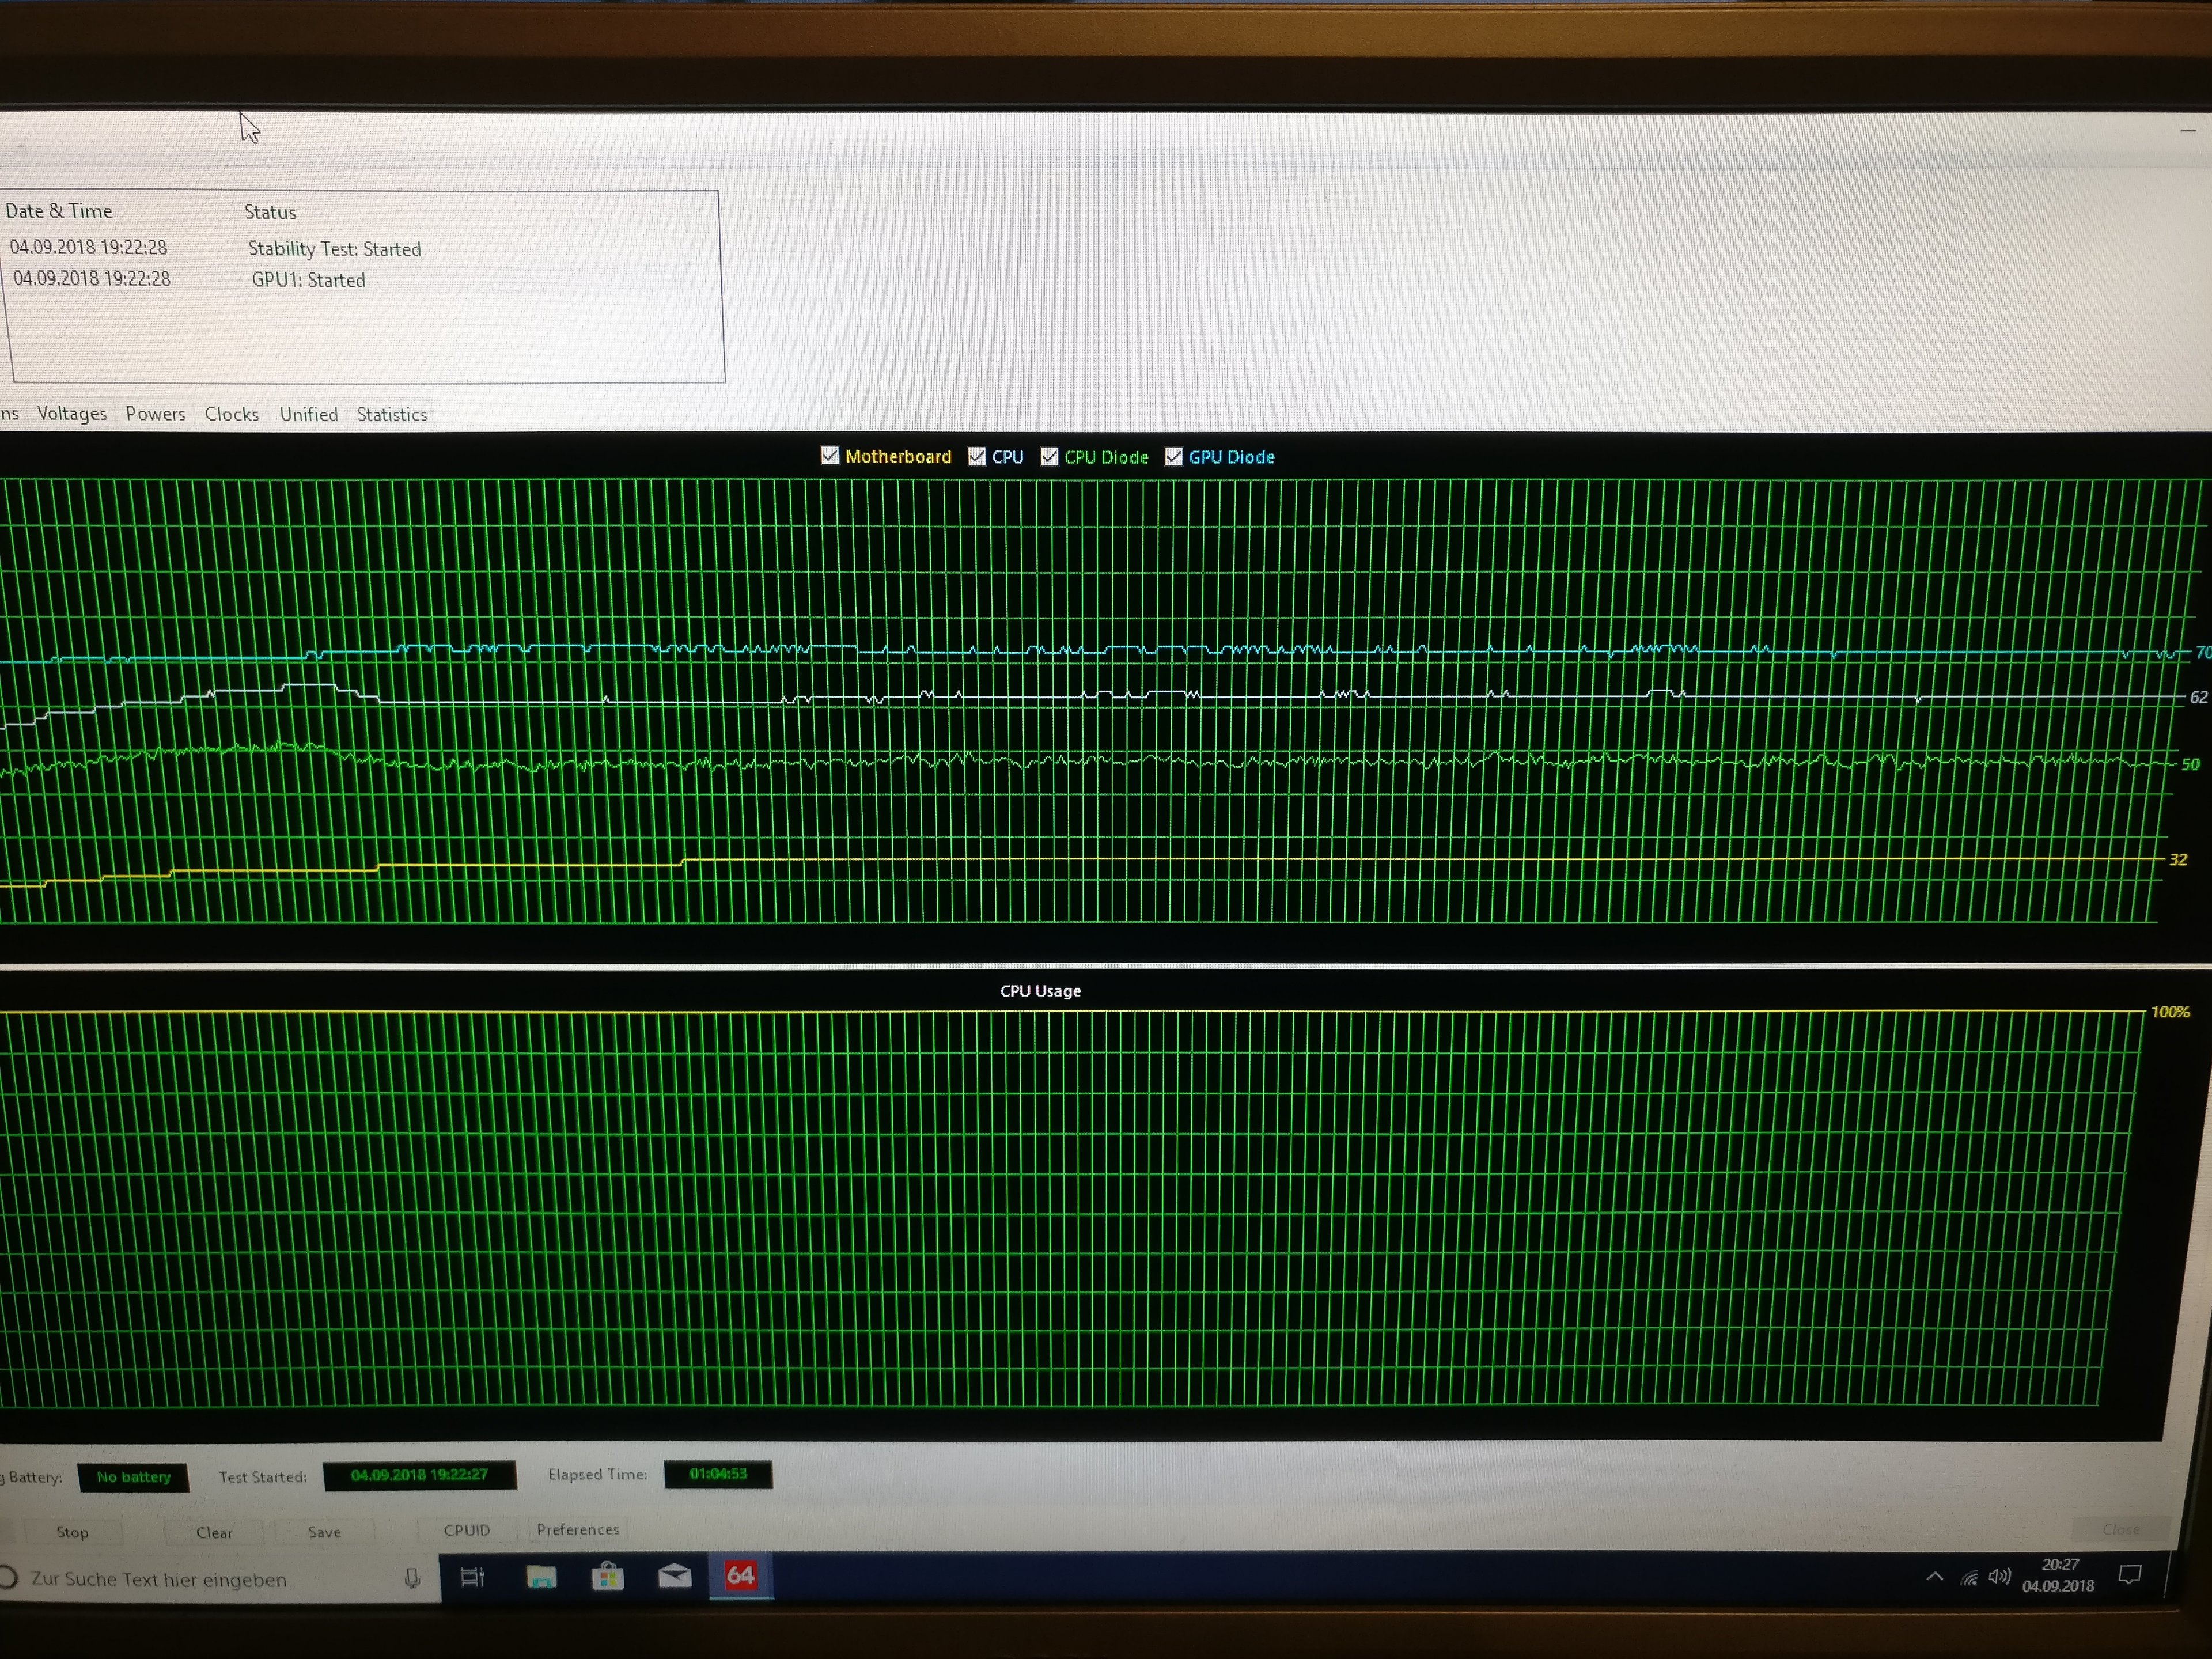Open AIDA64 taskbar icon
2212x1659 pixels.
point(740,1576)
